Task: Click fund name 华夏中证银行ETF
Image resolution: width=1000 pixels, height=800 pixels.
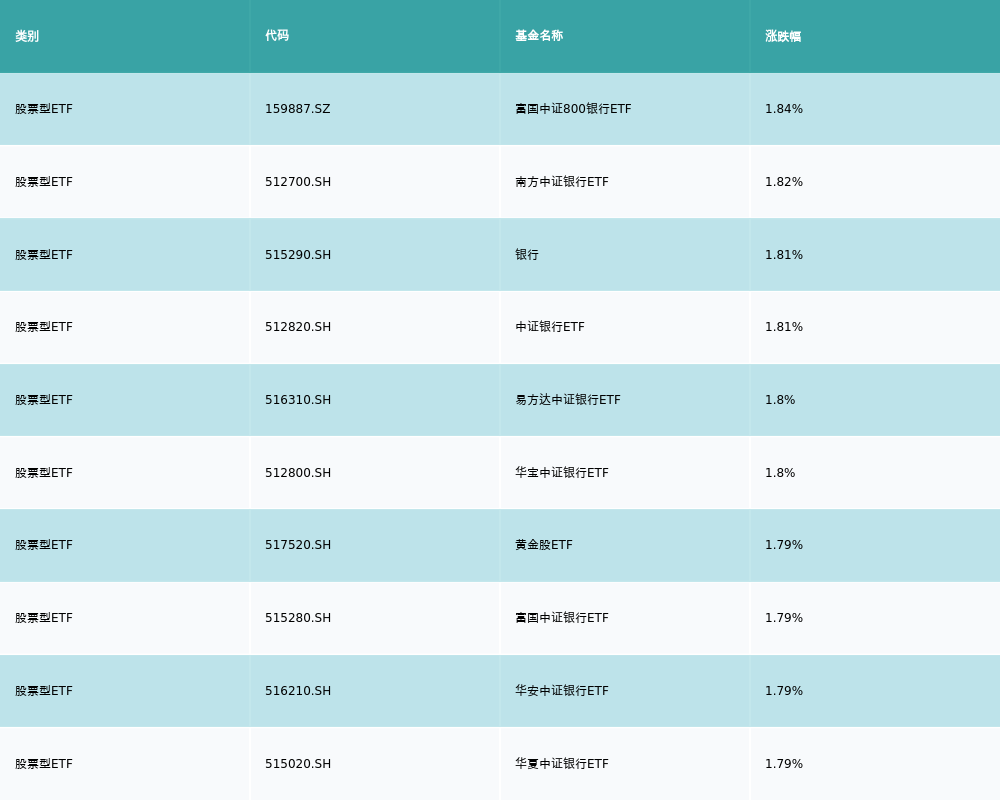Action: pos(561,764)
